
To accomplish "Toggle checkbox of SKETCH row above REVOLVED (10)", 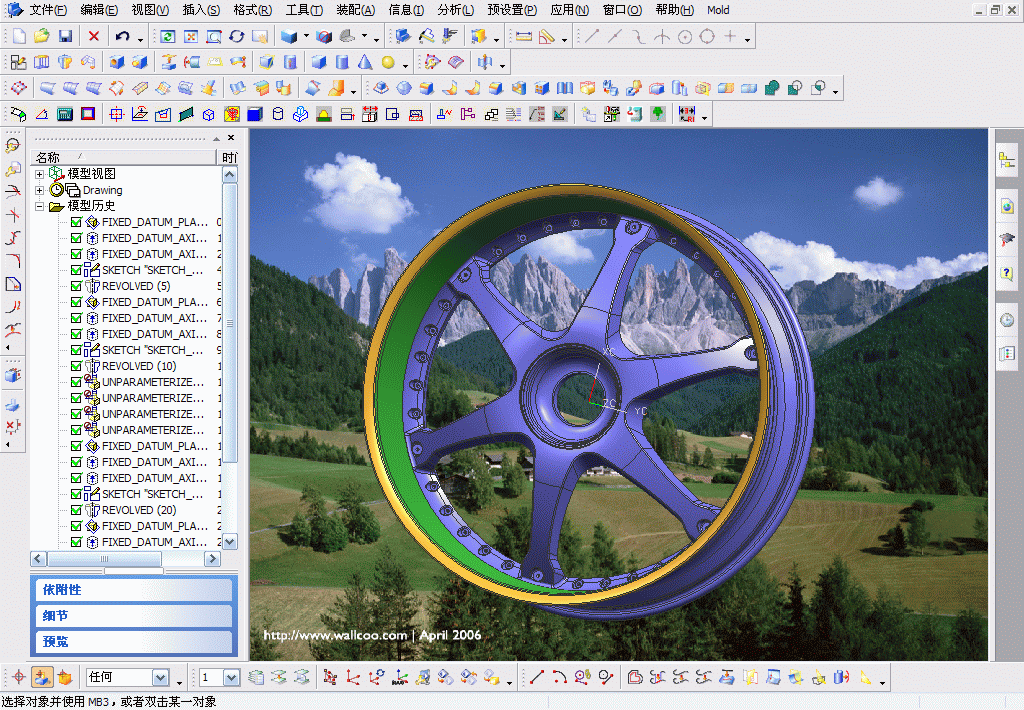I will (76, 350).
